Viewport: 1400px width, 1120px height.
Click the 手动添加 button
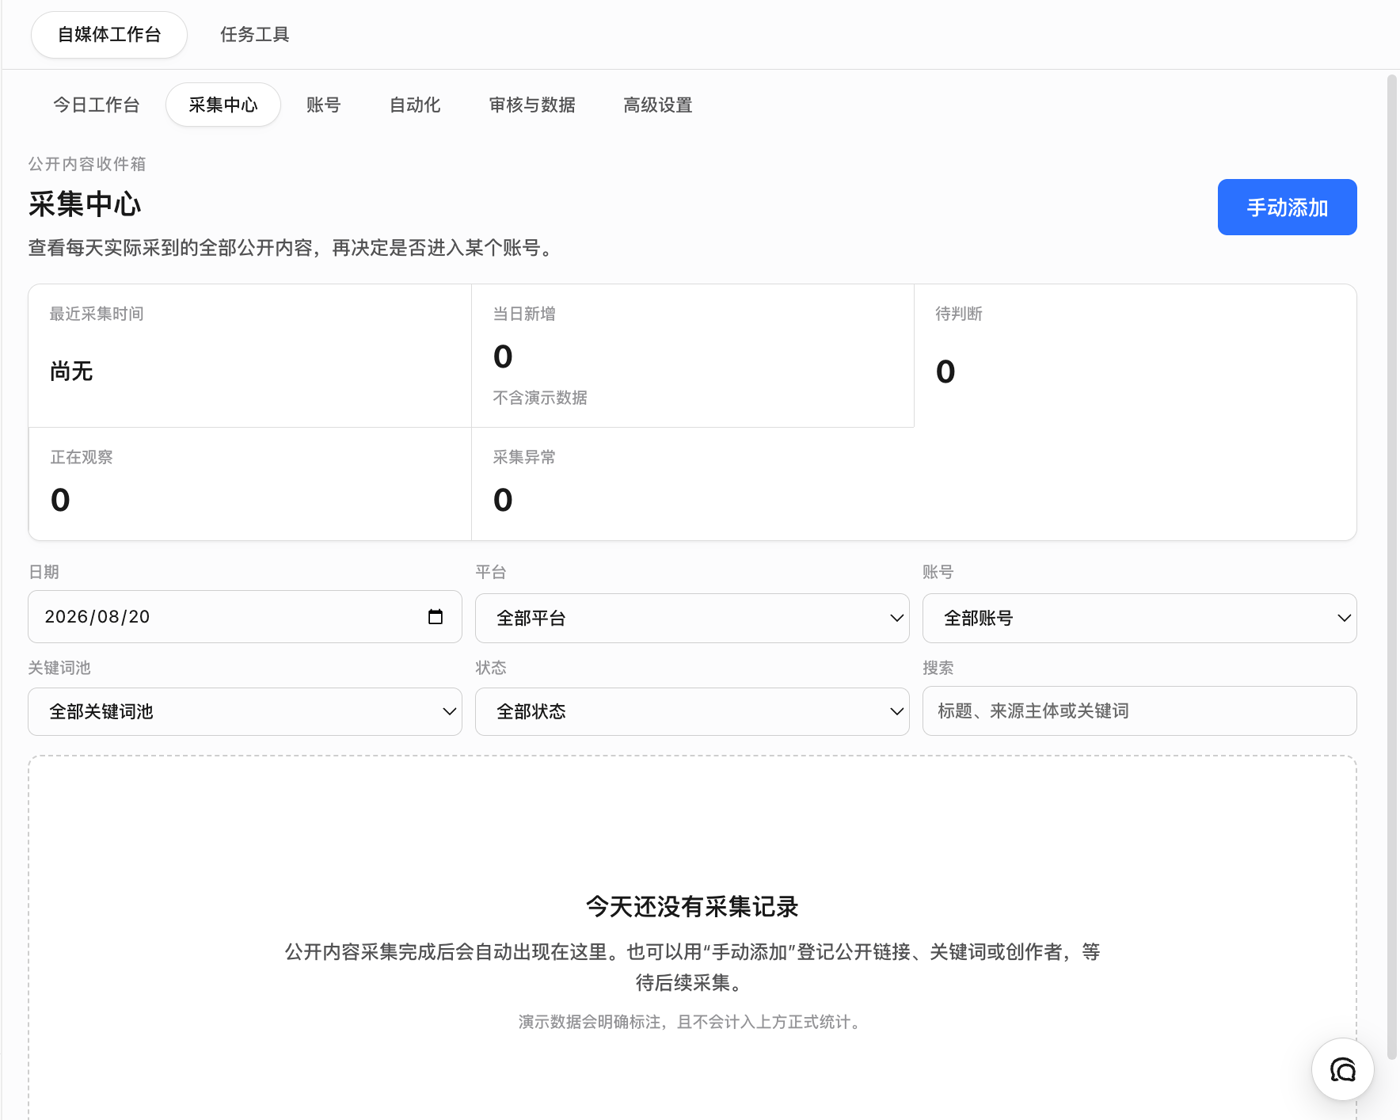click(1287, 207)
